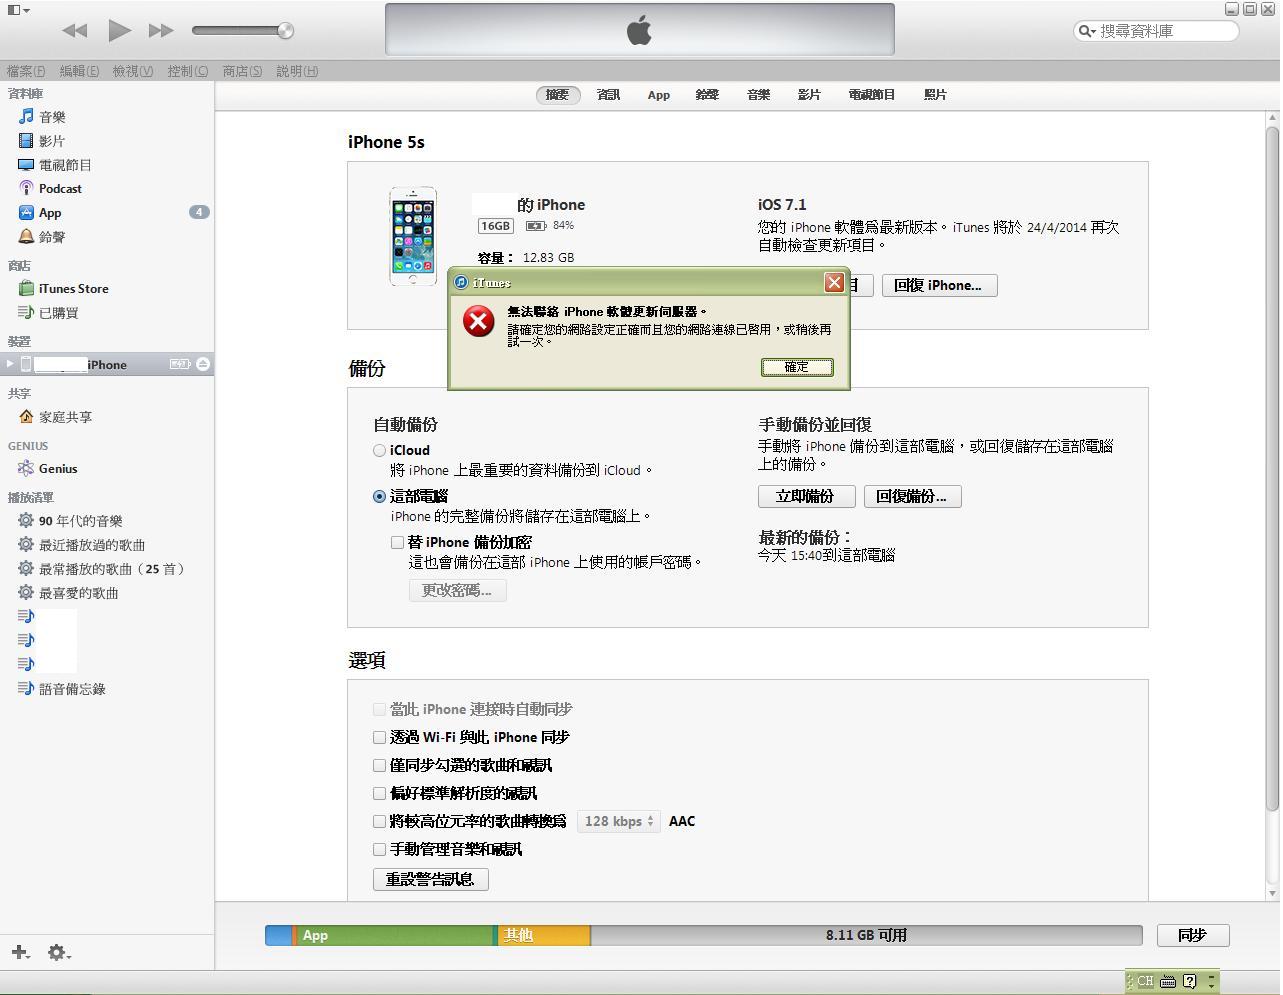This screenshot has width=1283, height=995.
Task: Open the 商店(S) menu
Action: [x=242, y=71]
